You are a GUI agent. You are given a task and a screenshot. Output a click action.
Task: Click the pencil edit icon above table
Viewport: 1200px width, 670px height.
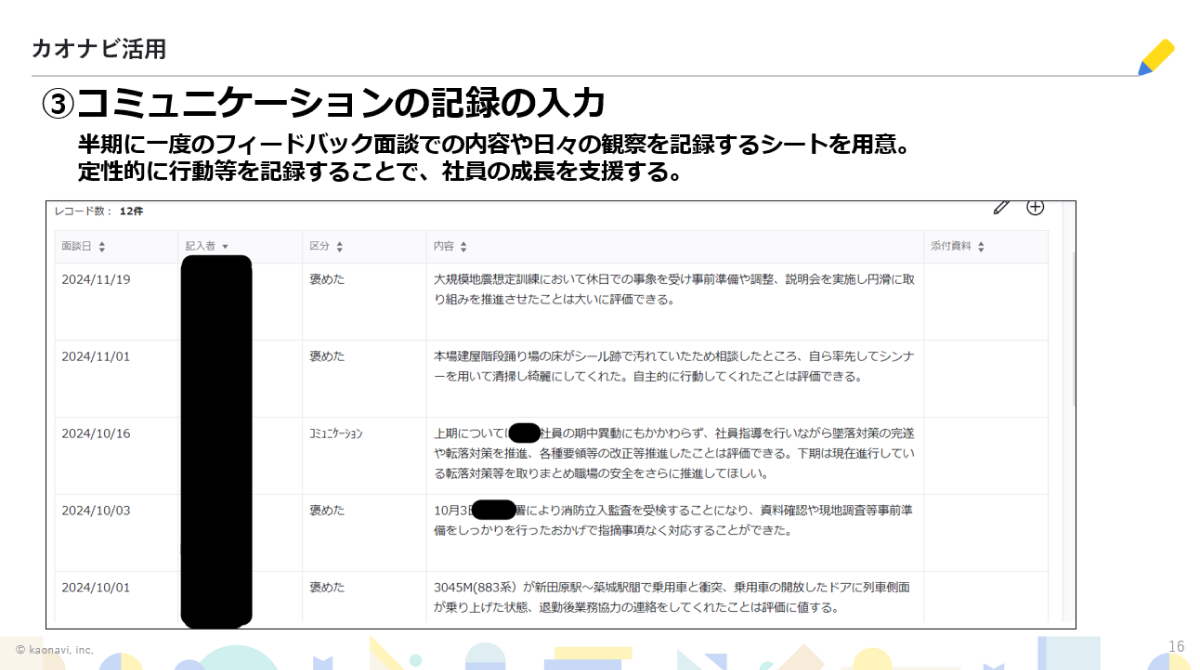point(1001,207)
